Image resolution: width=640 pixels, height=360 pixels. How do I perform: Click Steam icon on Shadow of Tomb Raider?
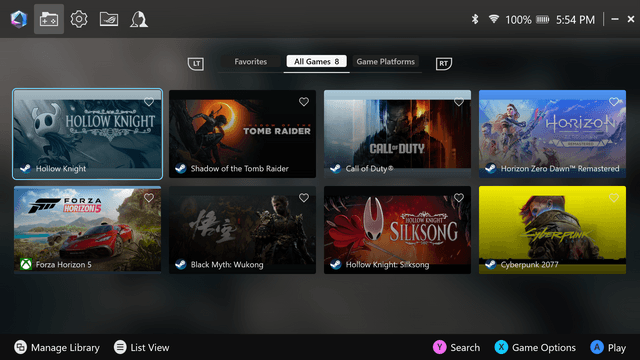tap(181, 169)
